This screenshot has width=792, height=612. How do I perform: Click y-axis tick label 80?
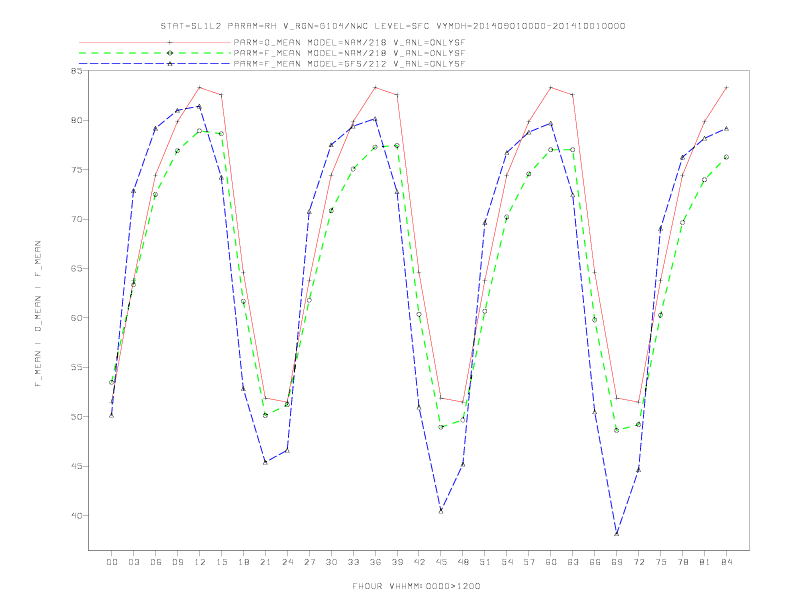point(76,120)
